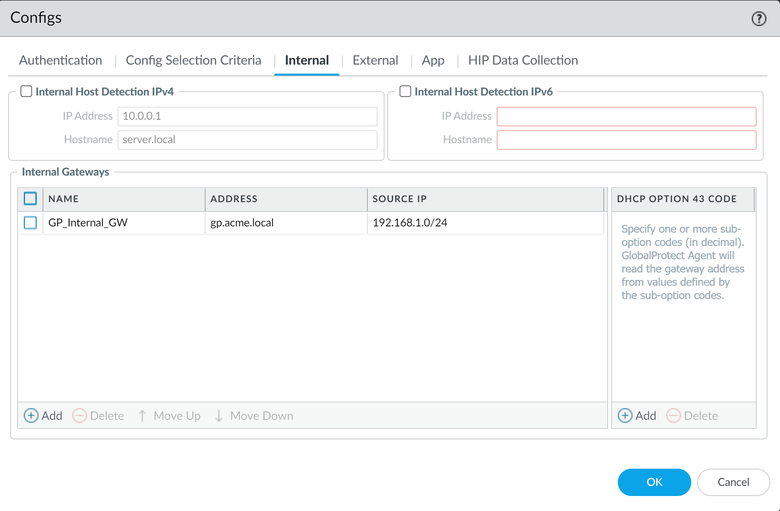The width and height of the screenshot is (780, 511).
Task: Select the GP_Internal_GW row checkbox
Action: 30,223
